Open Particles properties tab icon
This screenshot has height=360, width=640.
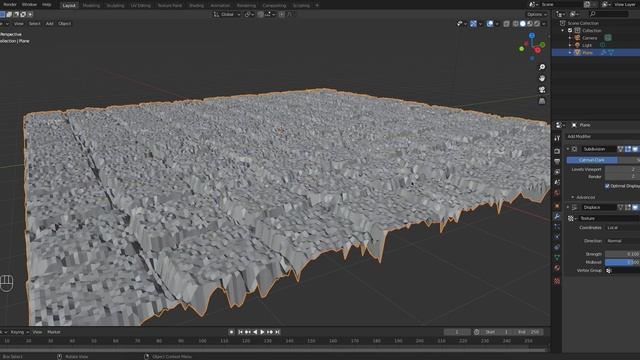click(x=557, y=227)
